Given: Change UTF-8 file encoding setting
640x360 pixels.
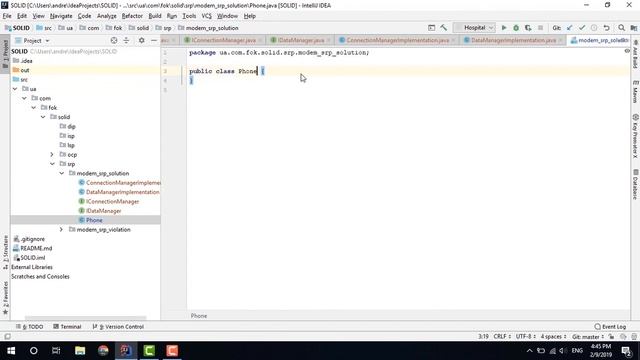Looking at the screenshot, I should [526, 337].
